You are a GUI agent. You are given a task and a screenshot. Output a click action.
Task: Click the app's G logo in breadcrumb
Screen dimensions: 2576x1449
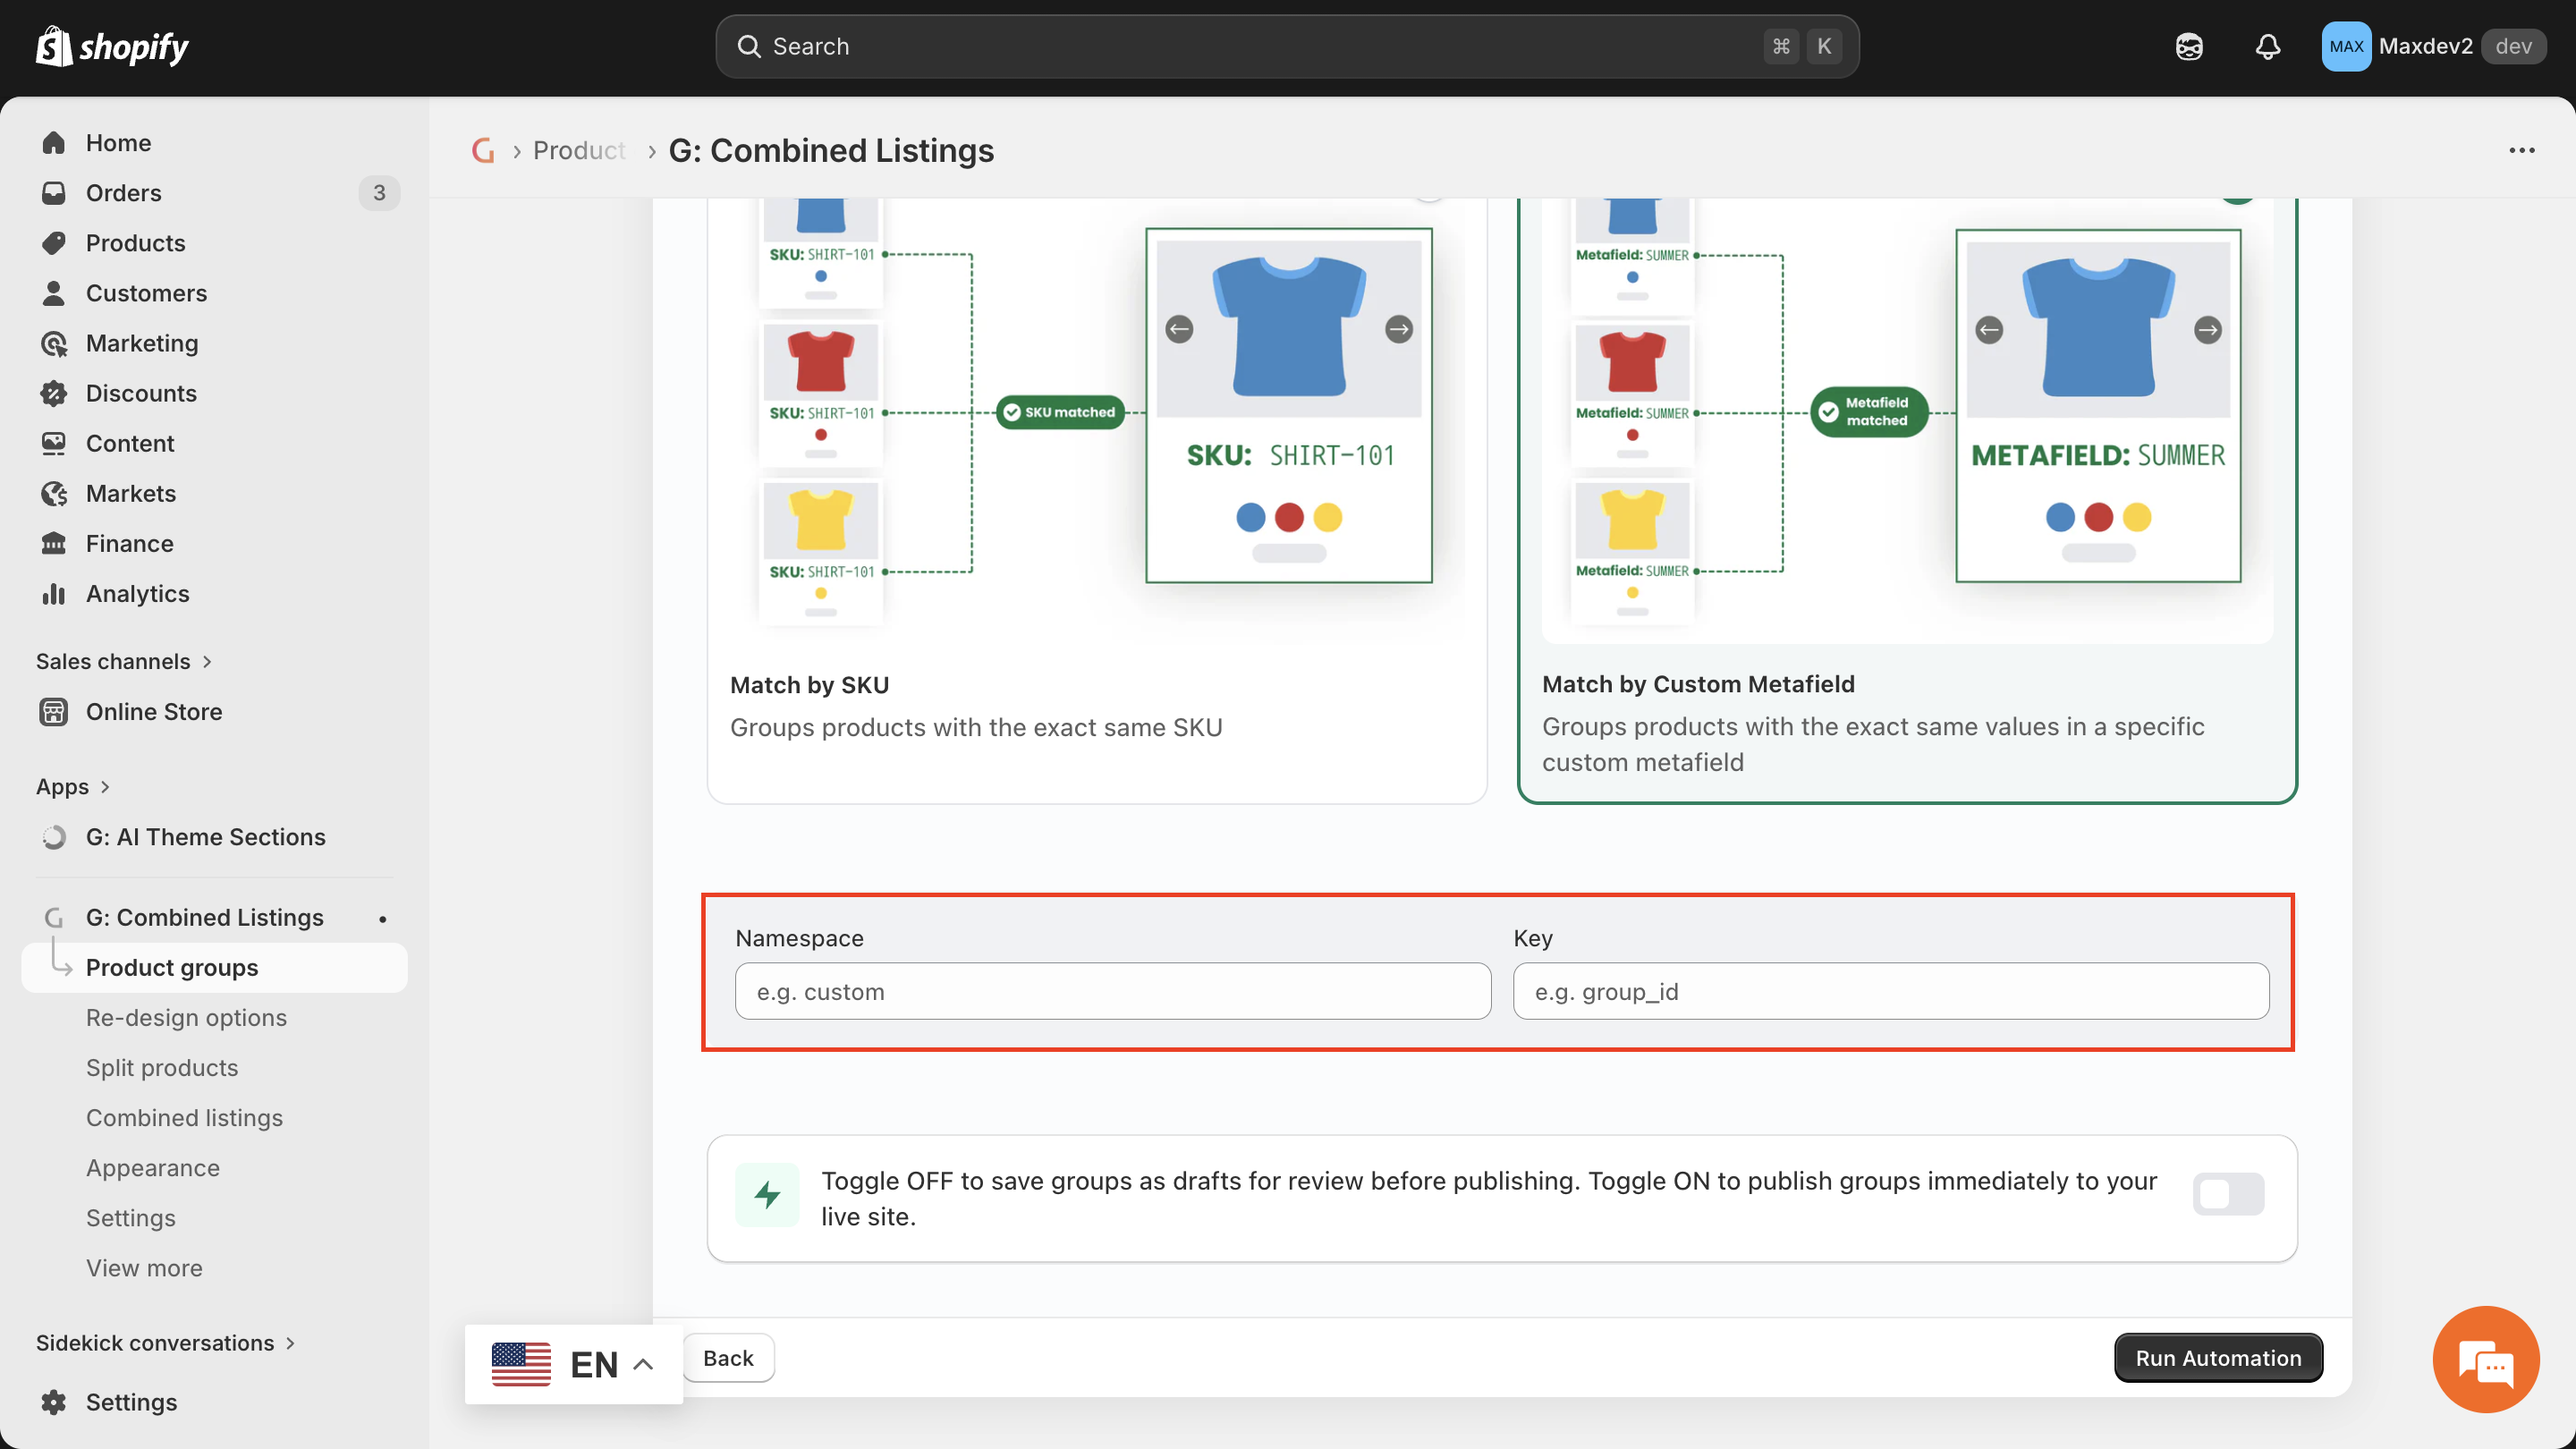[x=483, y=150]
